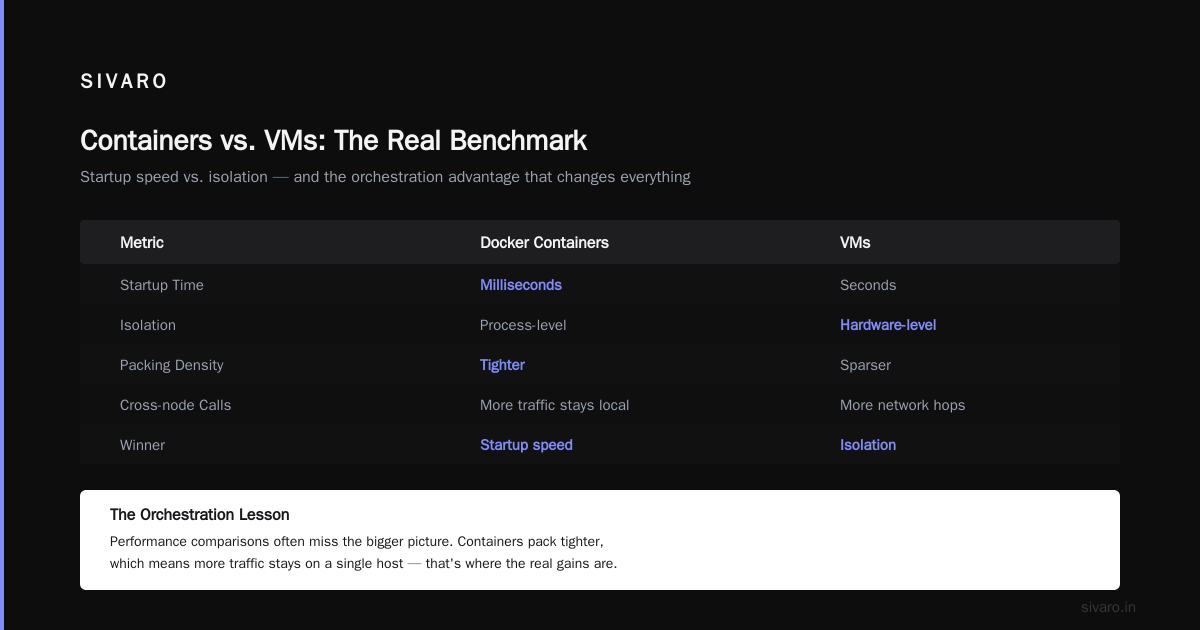Click the 'More network hops' cell
This screenshot has width=1200, height=630.
coord(902,405)
